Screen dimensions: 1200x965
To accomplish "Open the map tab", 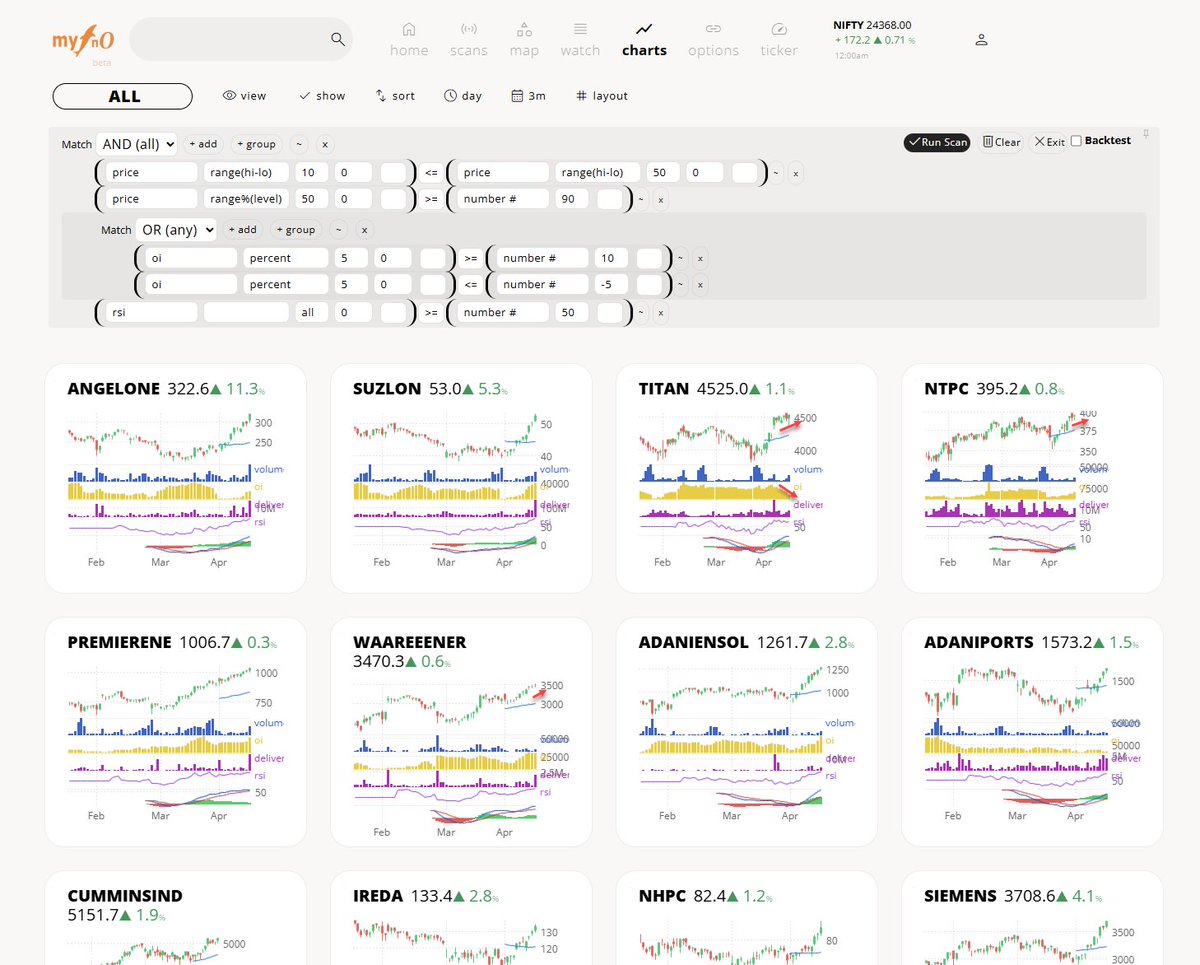I will click(524, 40).
